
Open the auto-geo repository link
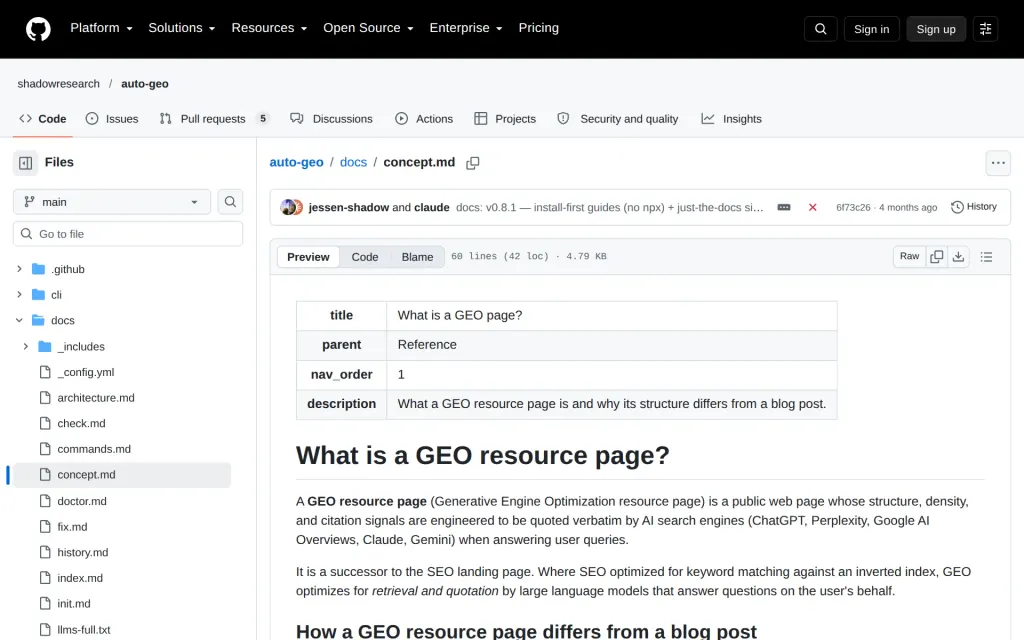pos(144,84)
